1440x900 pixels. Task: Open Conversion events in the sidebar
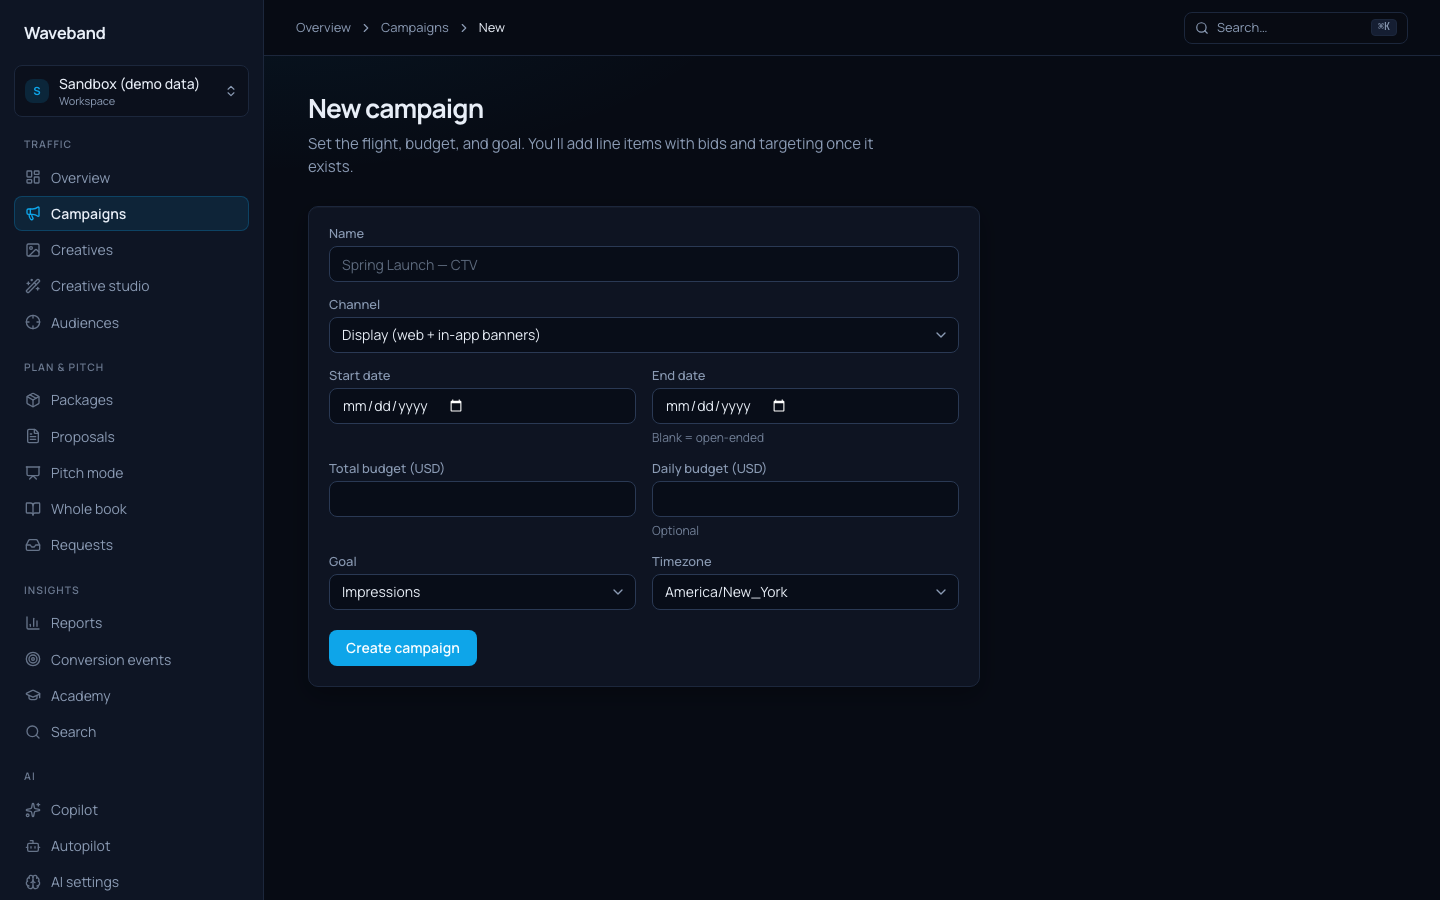coord(131,659)
